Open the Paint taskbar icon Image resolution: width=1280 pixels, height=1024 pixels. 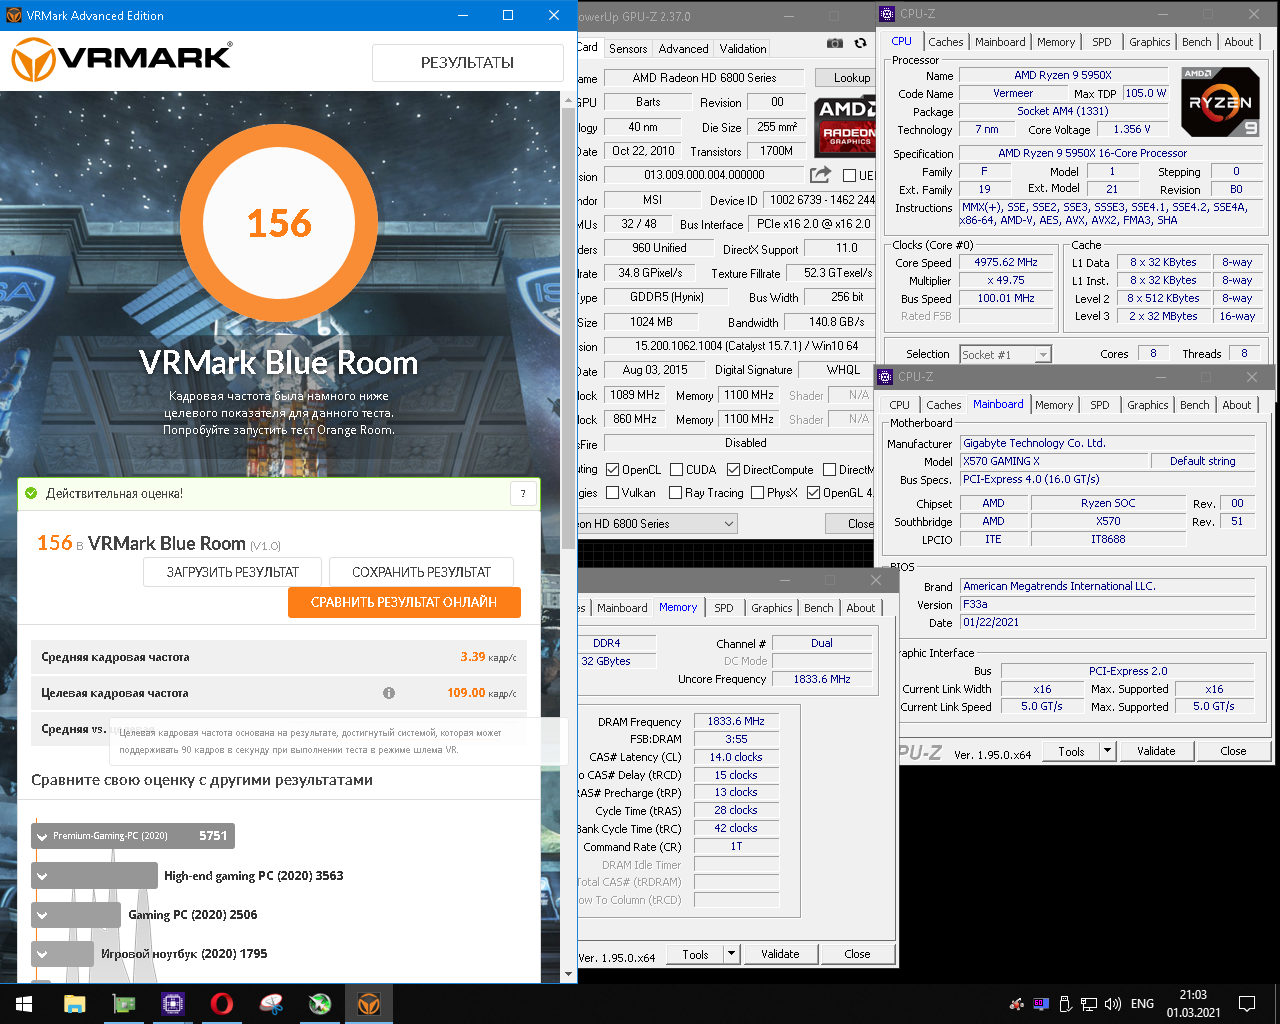click(270, 1004)
